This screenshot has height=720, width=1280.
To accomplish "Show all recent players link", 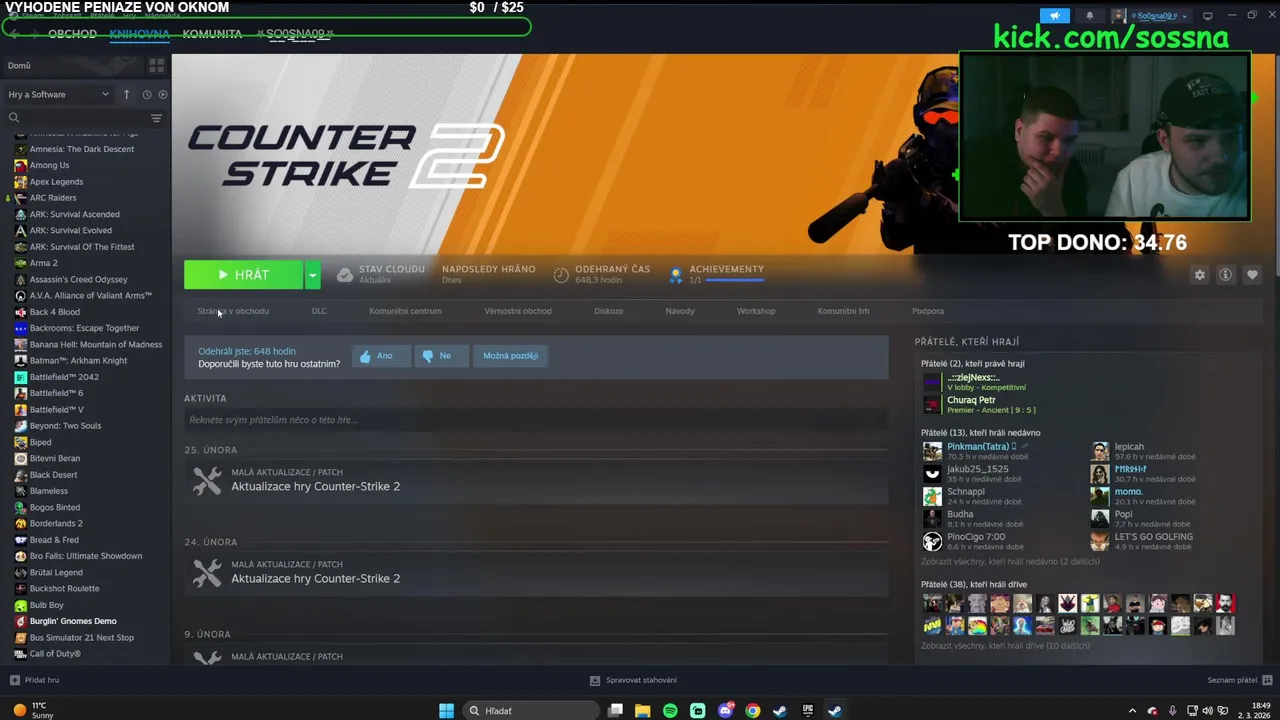I will click(1010, 562).
